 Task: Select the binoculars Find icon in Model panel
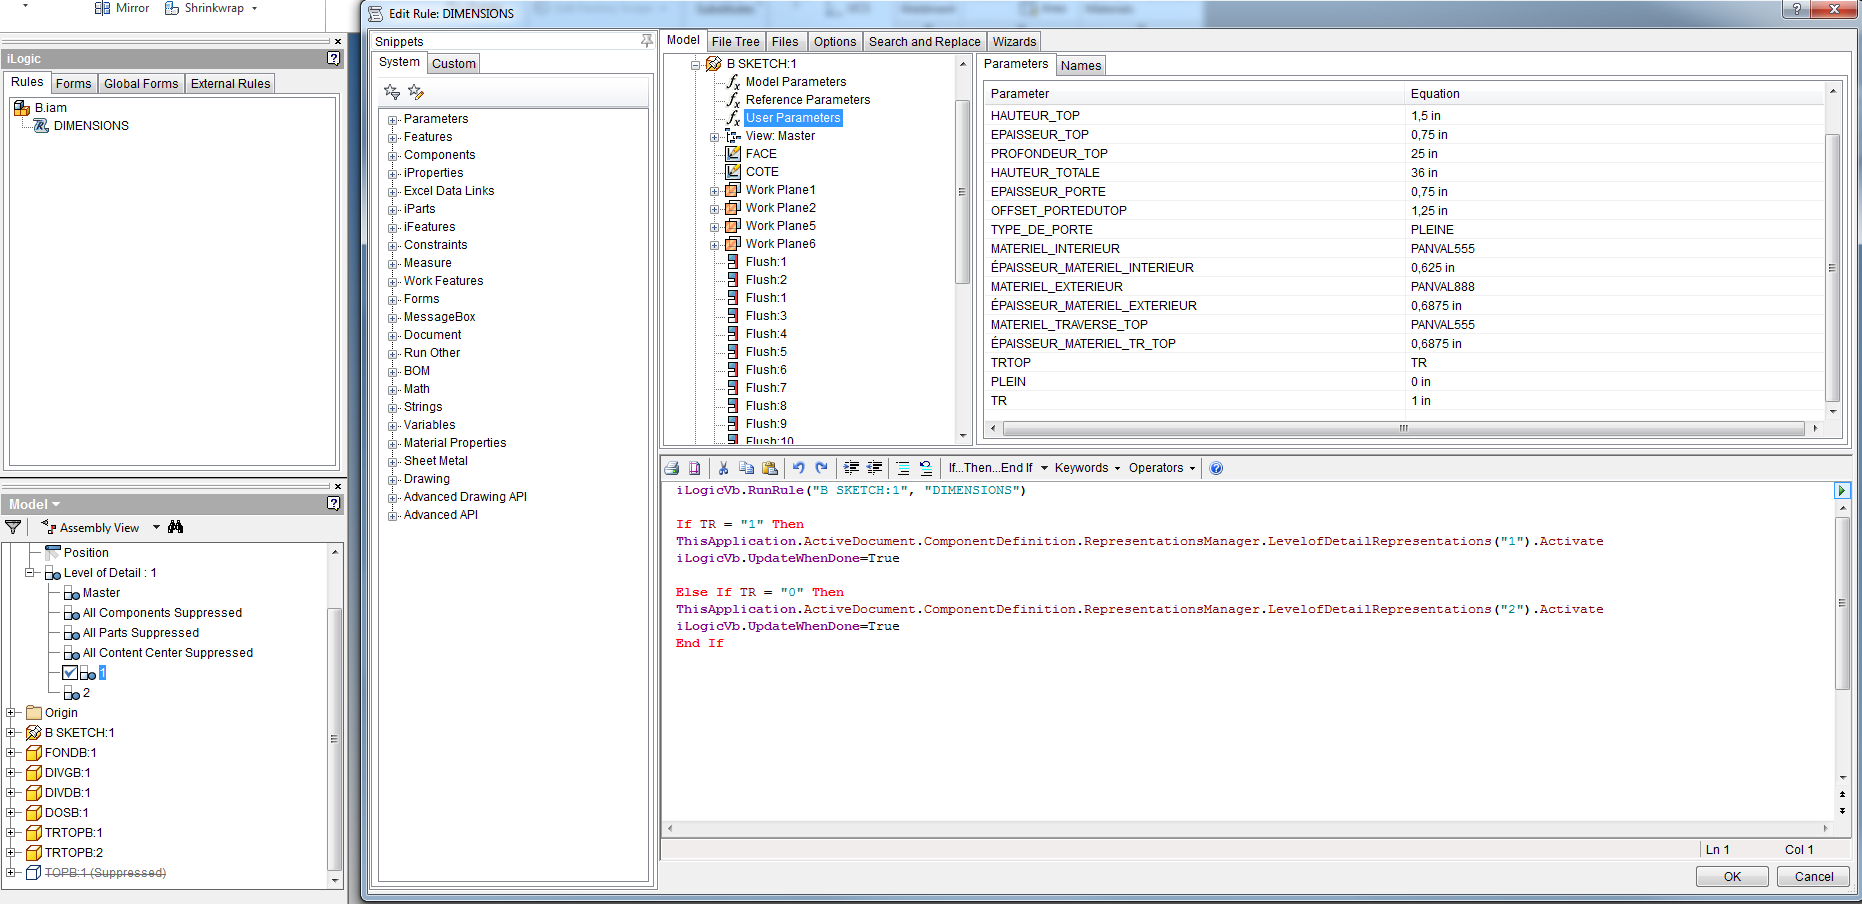click(x=175, y=527)
